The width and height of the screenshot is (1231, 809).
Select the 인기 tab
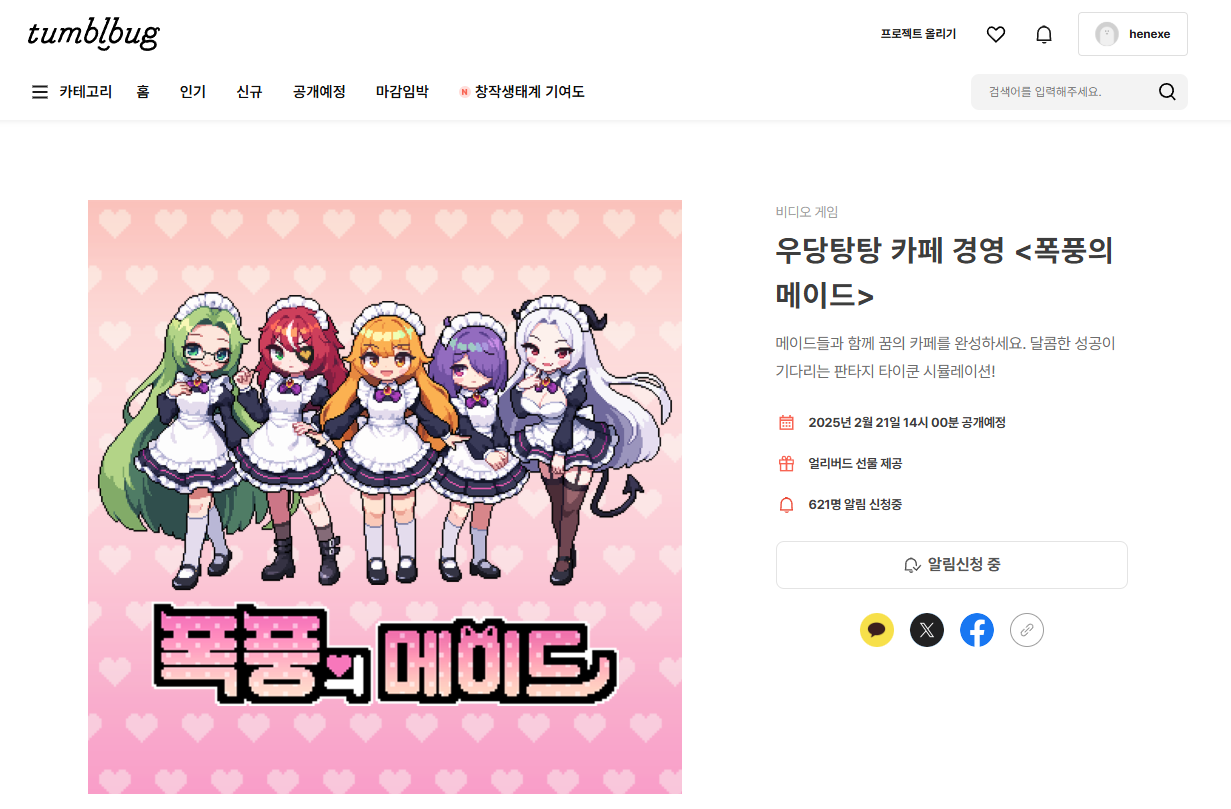pos(193,92)
